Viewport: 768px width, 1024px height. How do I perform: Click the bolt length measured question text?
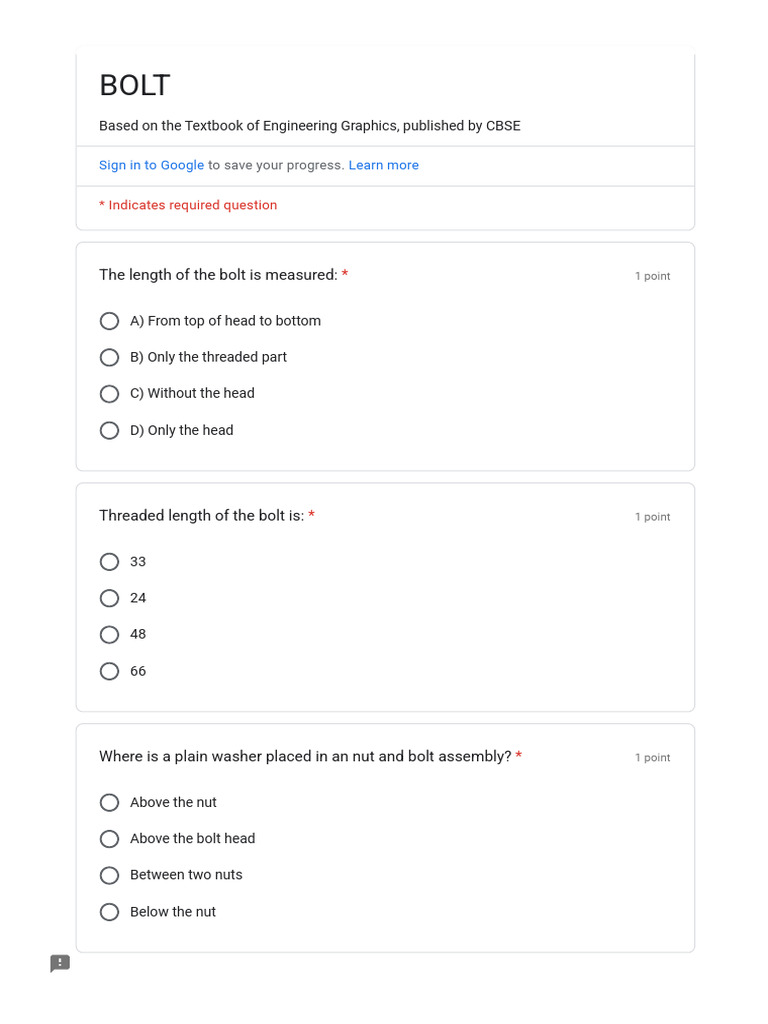coord(218,275)
